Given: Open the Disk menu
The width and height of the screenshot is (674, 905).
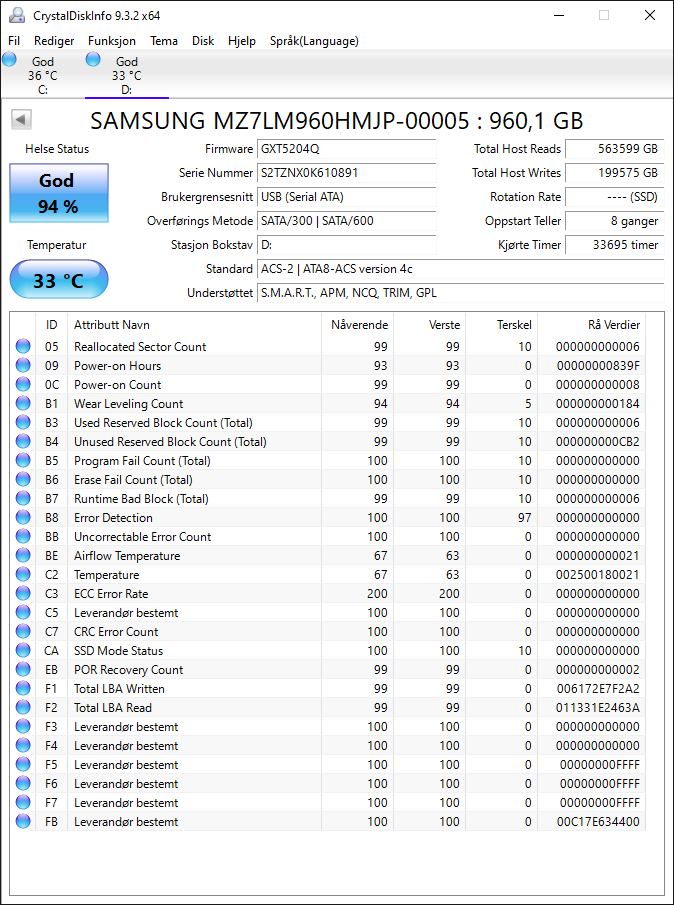Looking at the screenshot, I should [x=203, y=41].
